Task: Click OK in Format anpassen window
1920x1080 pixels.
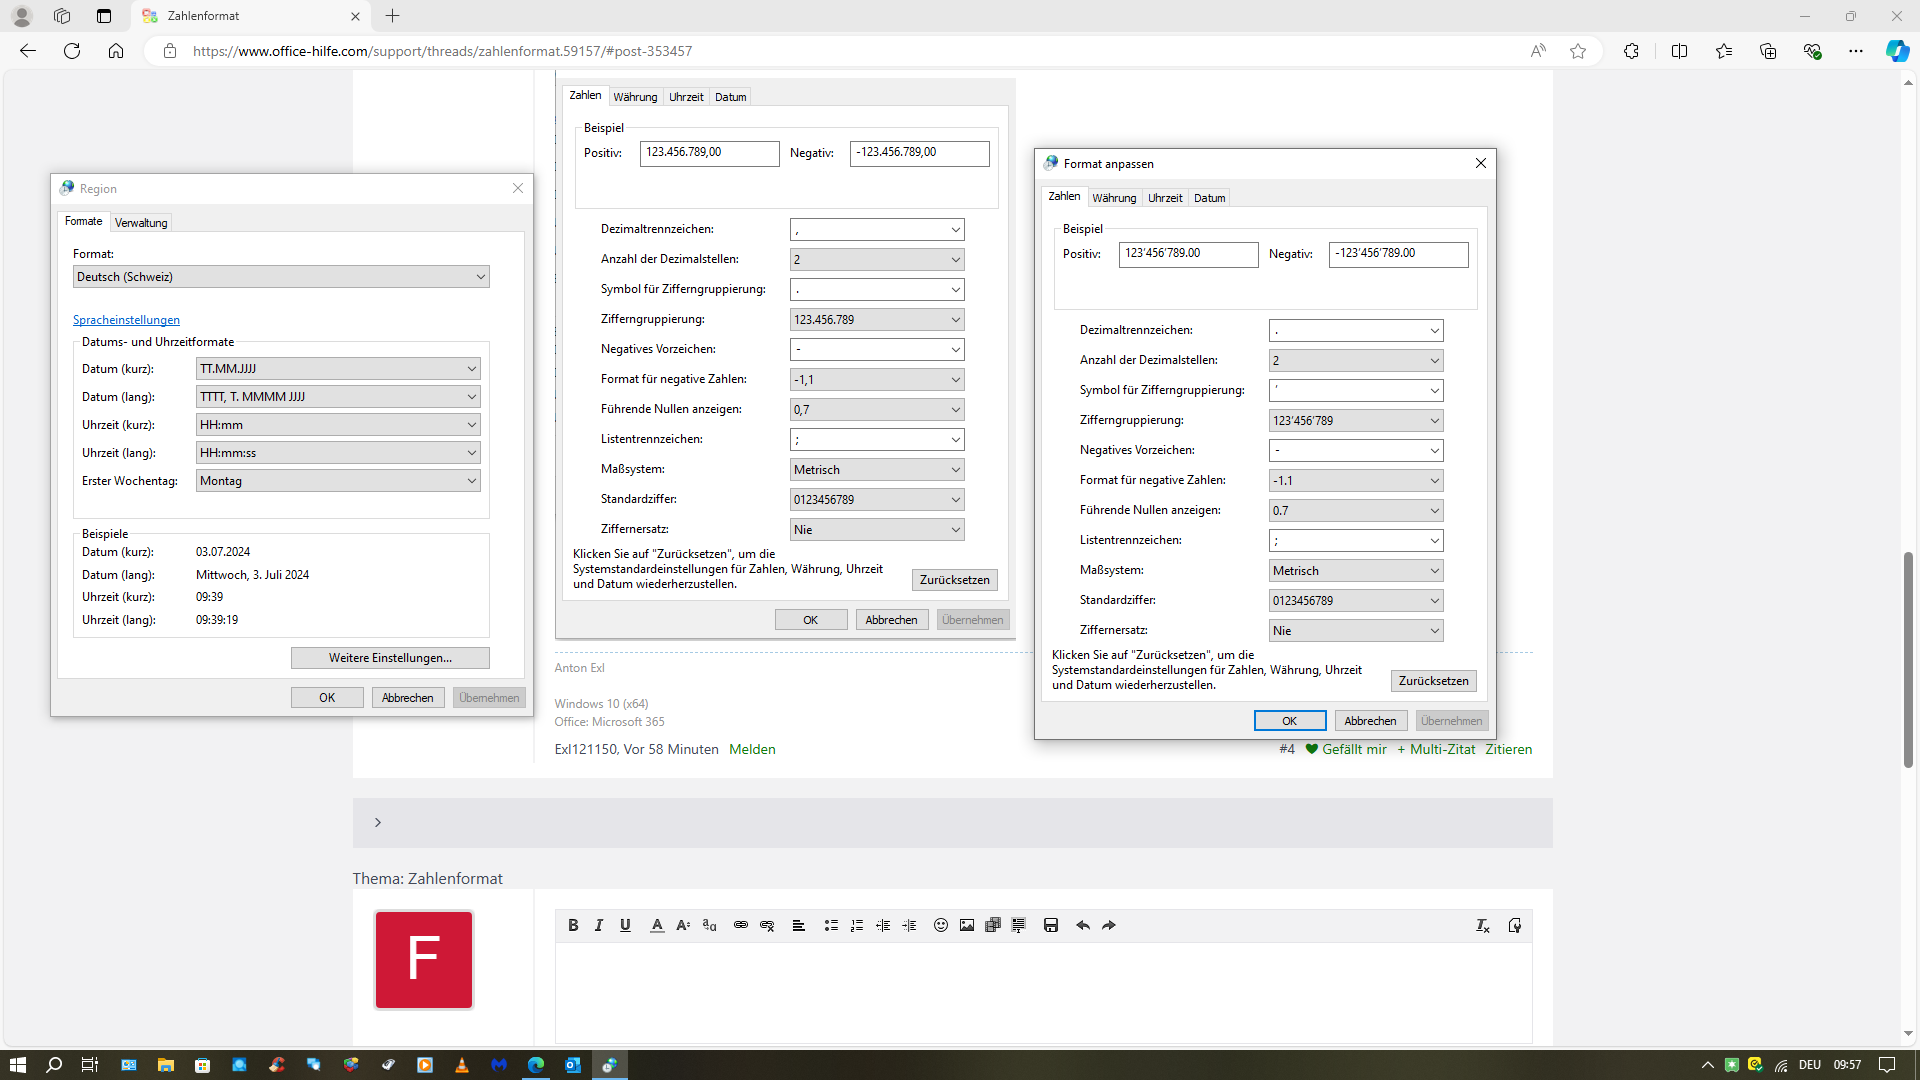Action: point(1290,721)
